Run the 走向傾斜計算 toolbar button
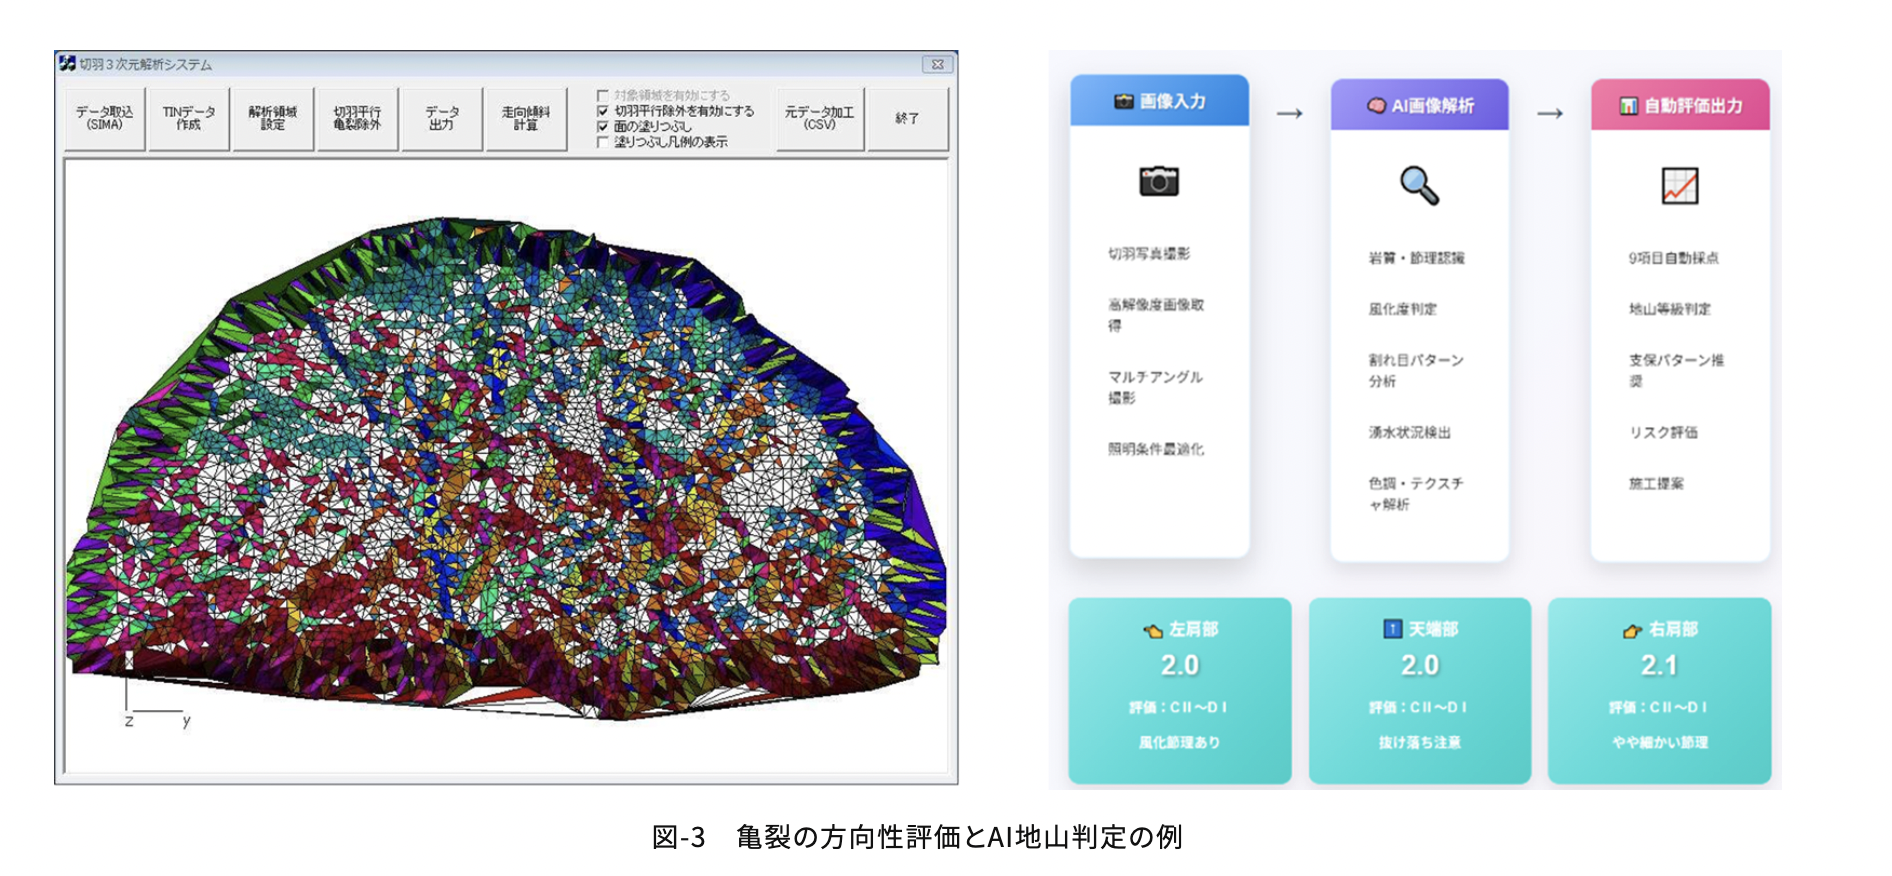This screenshot has height=876, width=1892. 525,119
